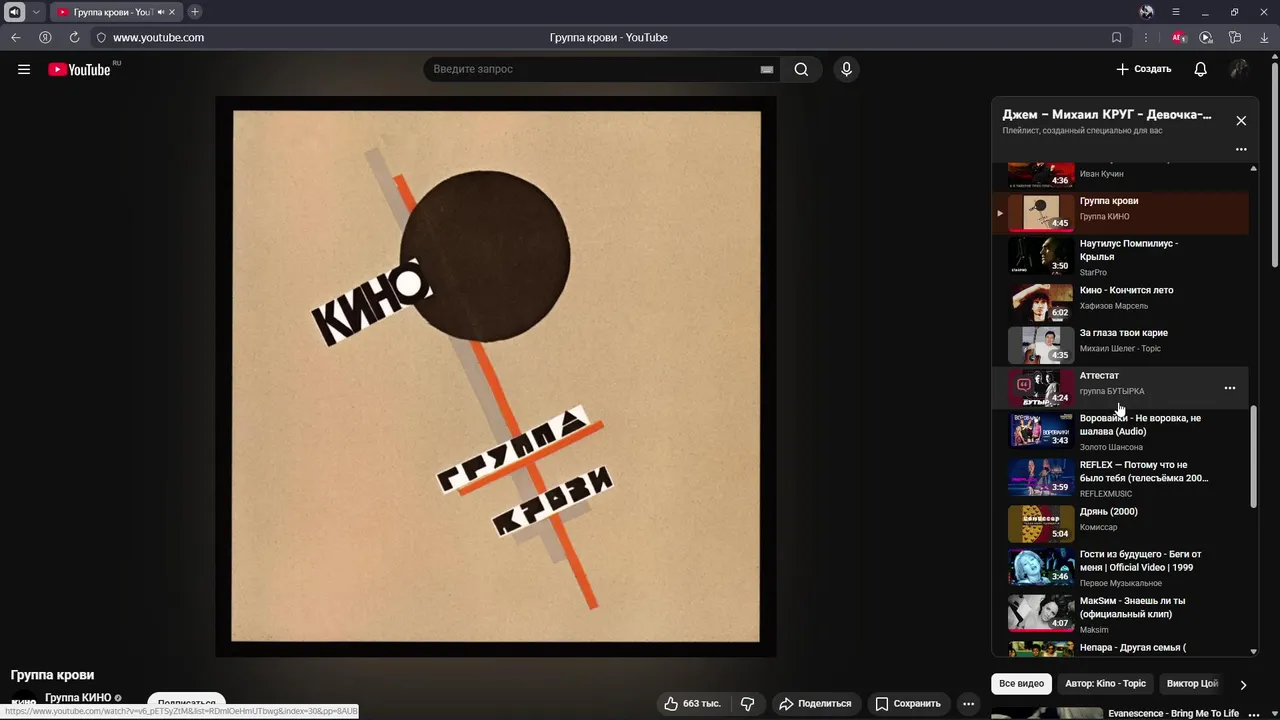Viewport: 1280px width, 720px height.
Task: Open browser downloads
Action: click(x=1264, y=37)
